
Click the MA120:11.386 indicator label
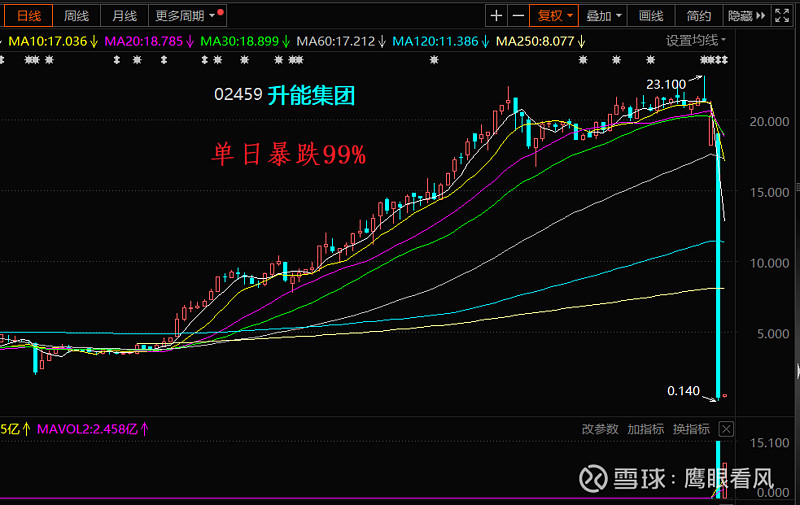[x=440, y=41]
